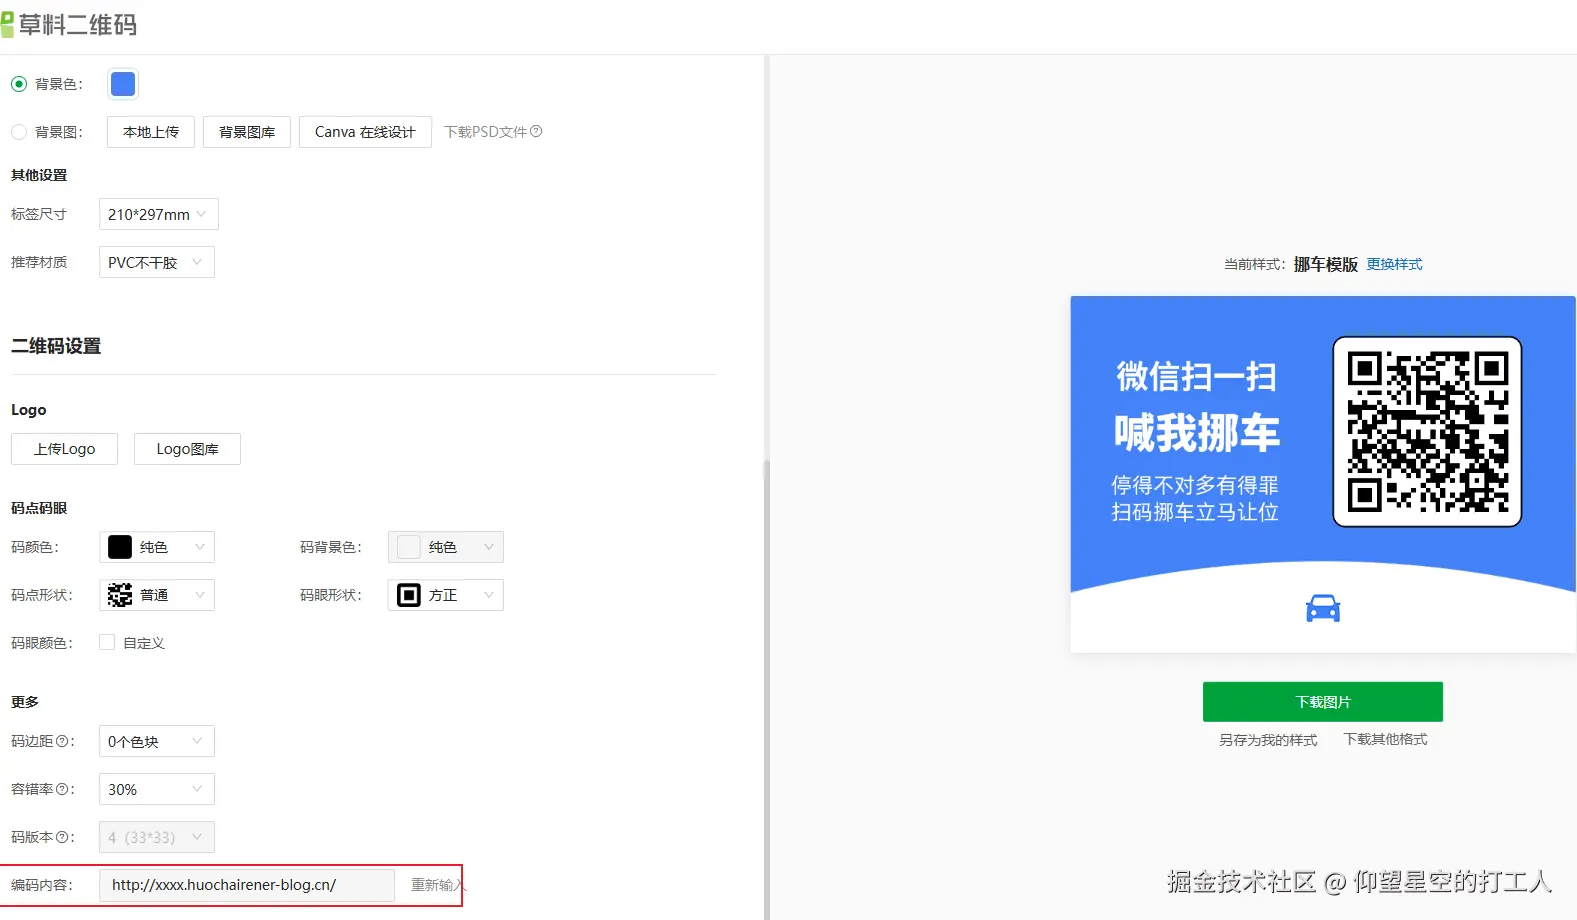1577x920 pixels.
Task: Click 重新输入 link beside URL
Action: [x=437, y=885]
